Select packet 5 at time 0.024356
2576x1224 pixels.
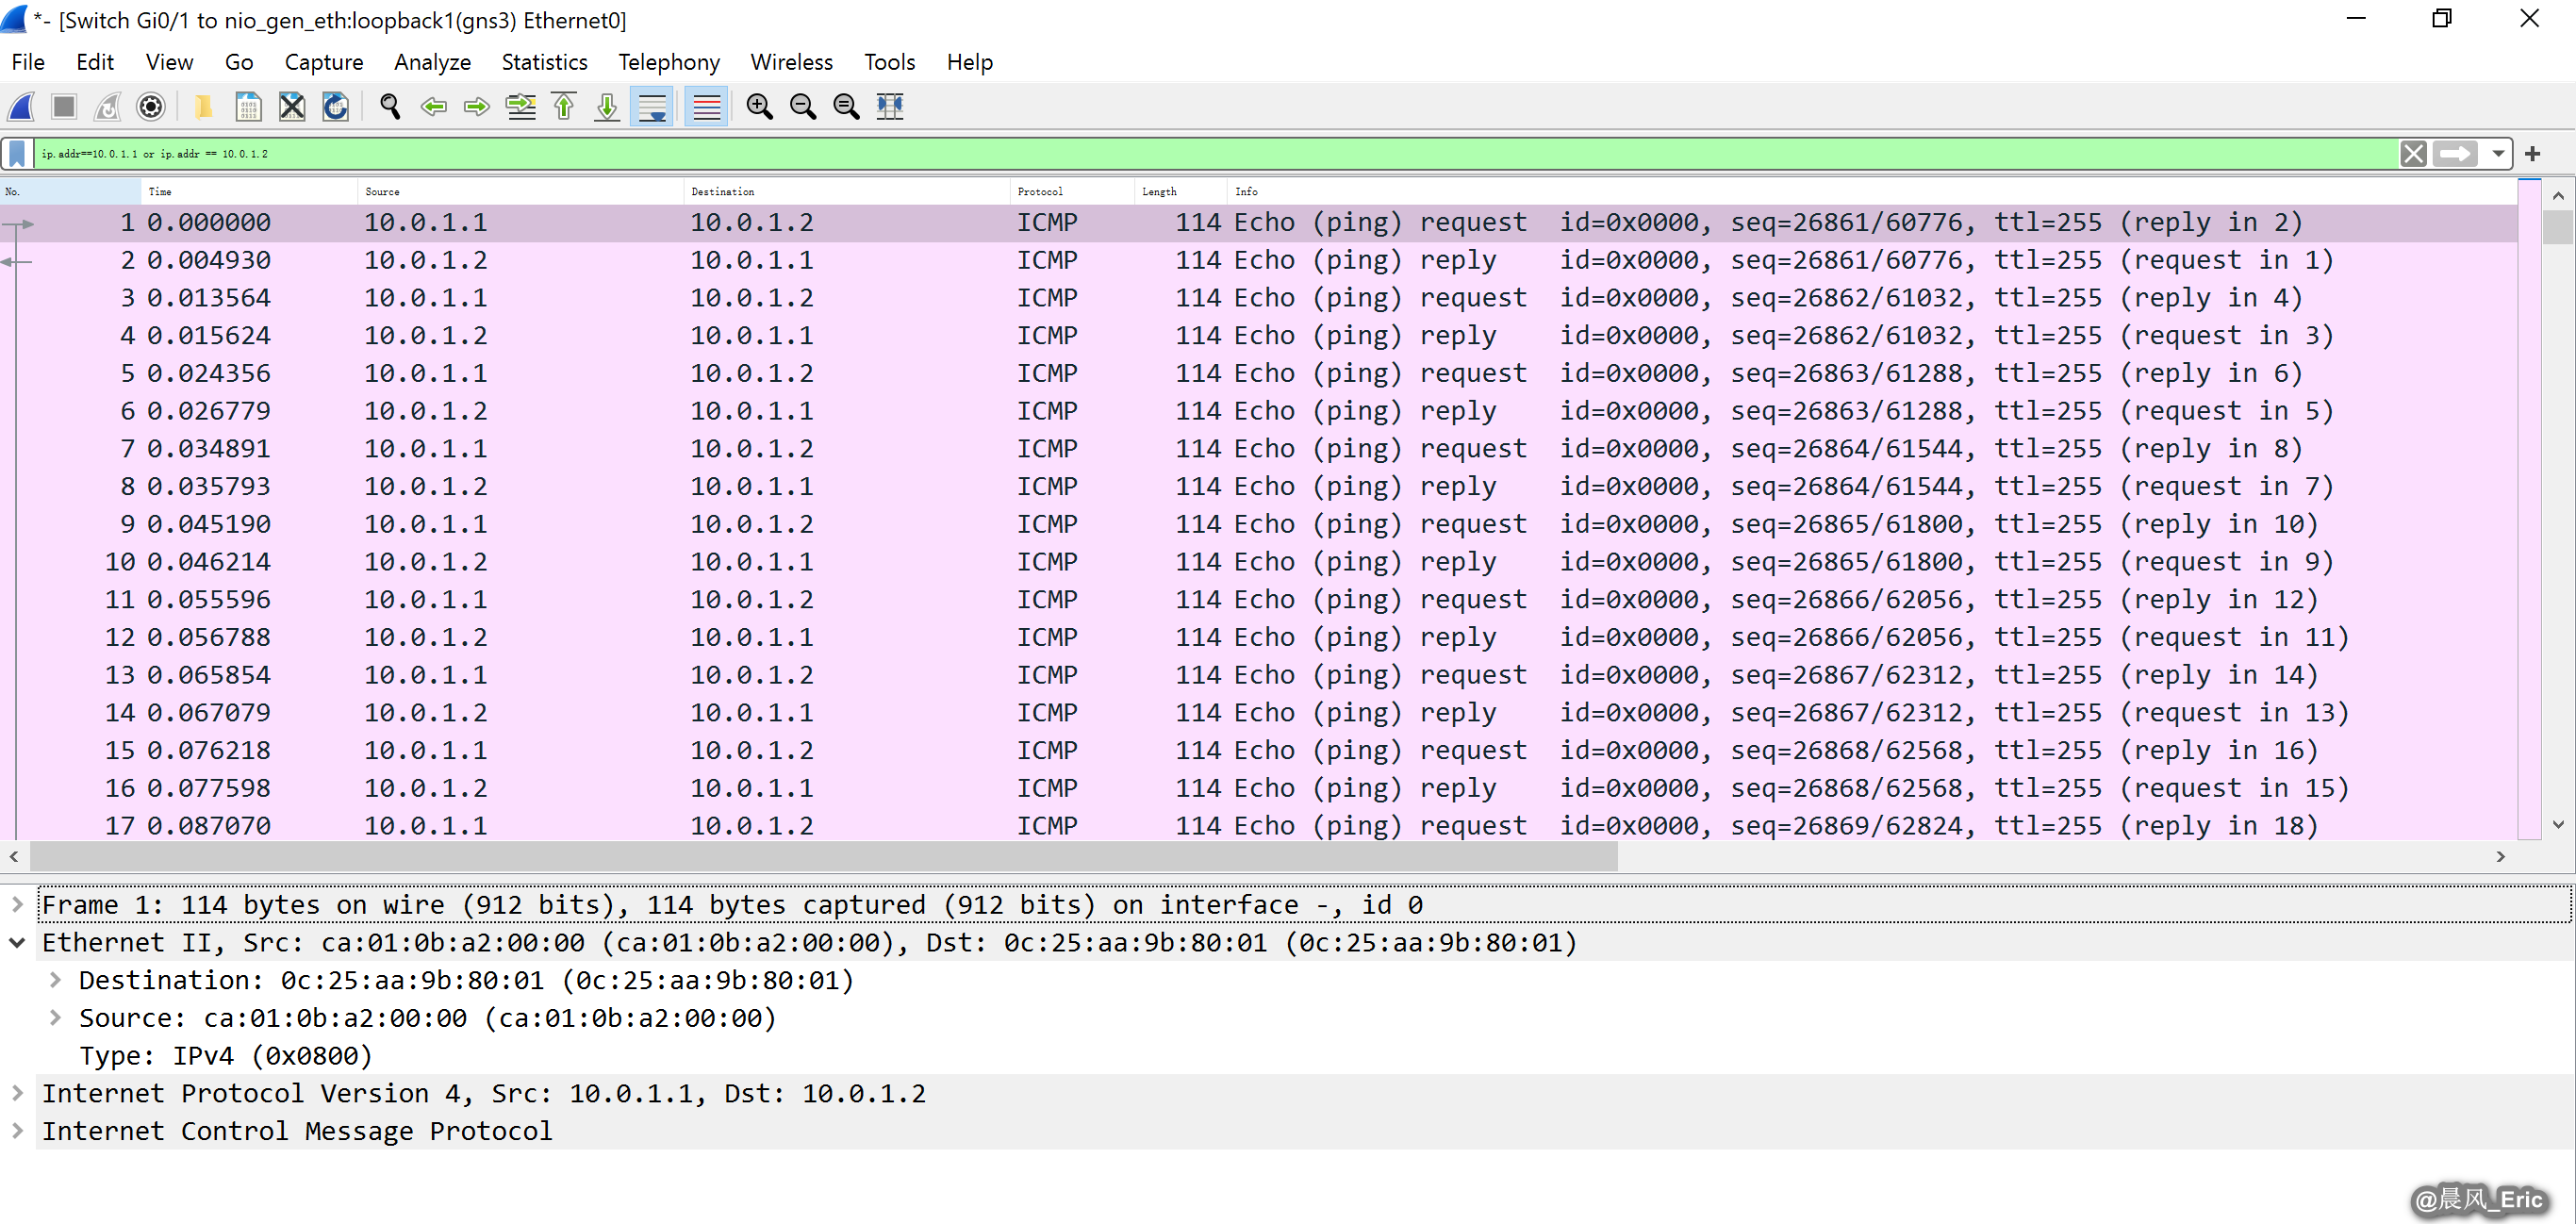(1258, 373)
